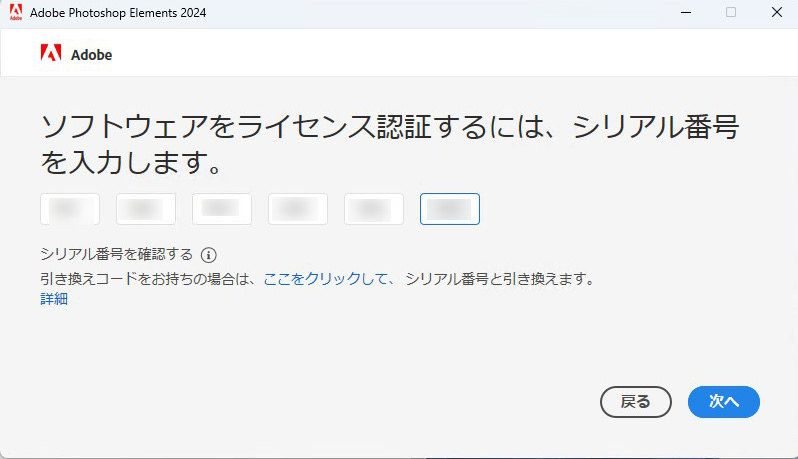Select the fifth serial number field
Image resolution: width=798 pixels, height=459 pixels.
pyautogui.click(x=374, y=209)
